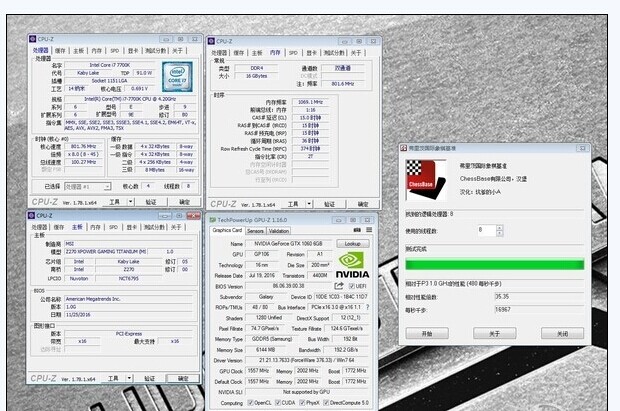This screenshot has height=411, width=620.
Task: Click the Lookup button in GPU-Z
Action: [x=351, y=243]
